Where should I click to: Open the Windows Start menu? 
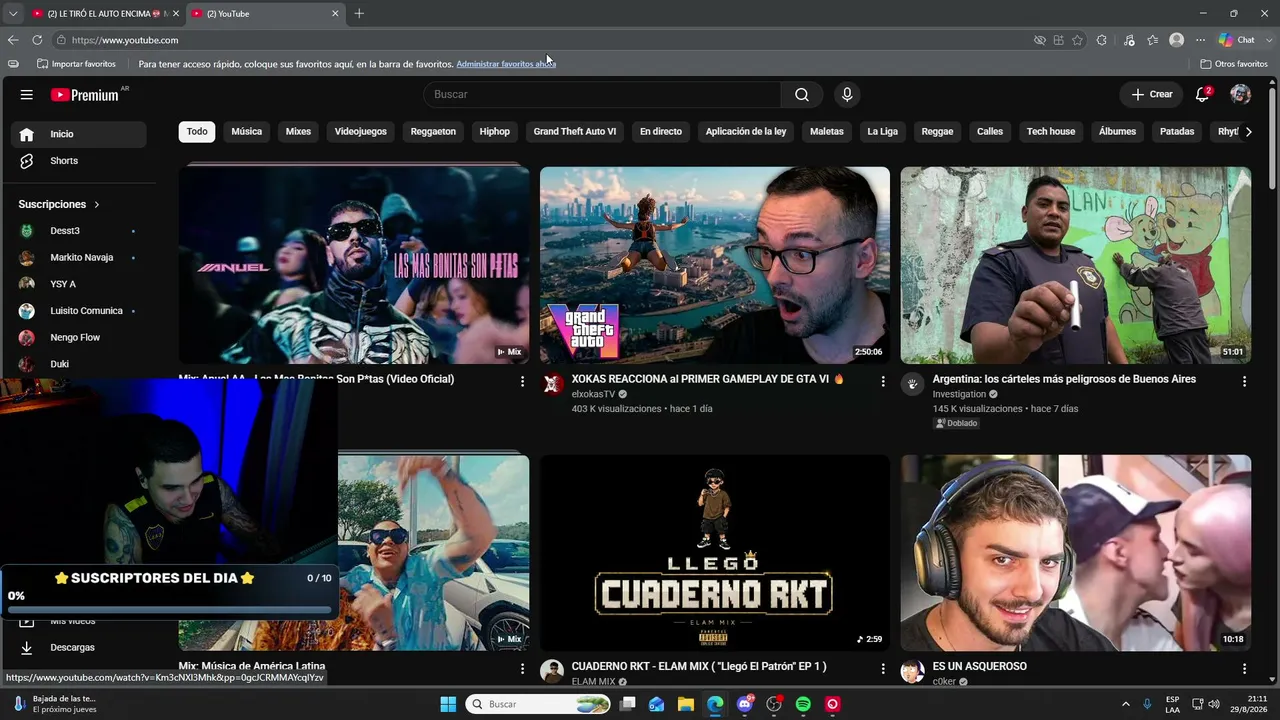tap(448, 704)
